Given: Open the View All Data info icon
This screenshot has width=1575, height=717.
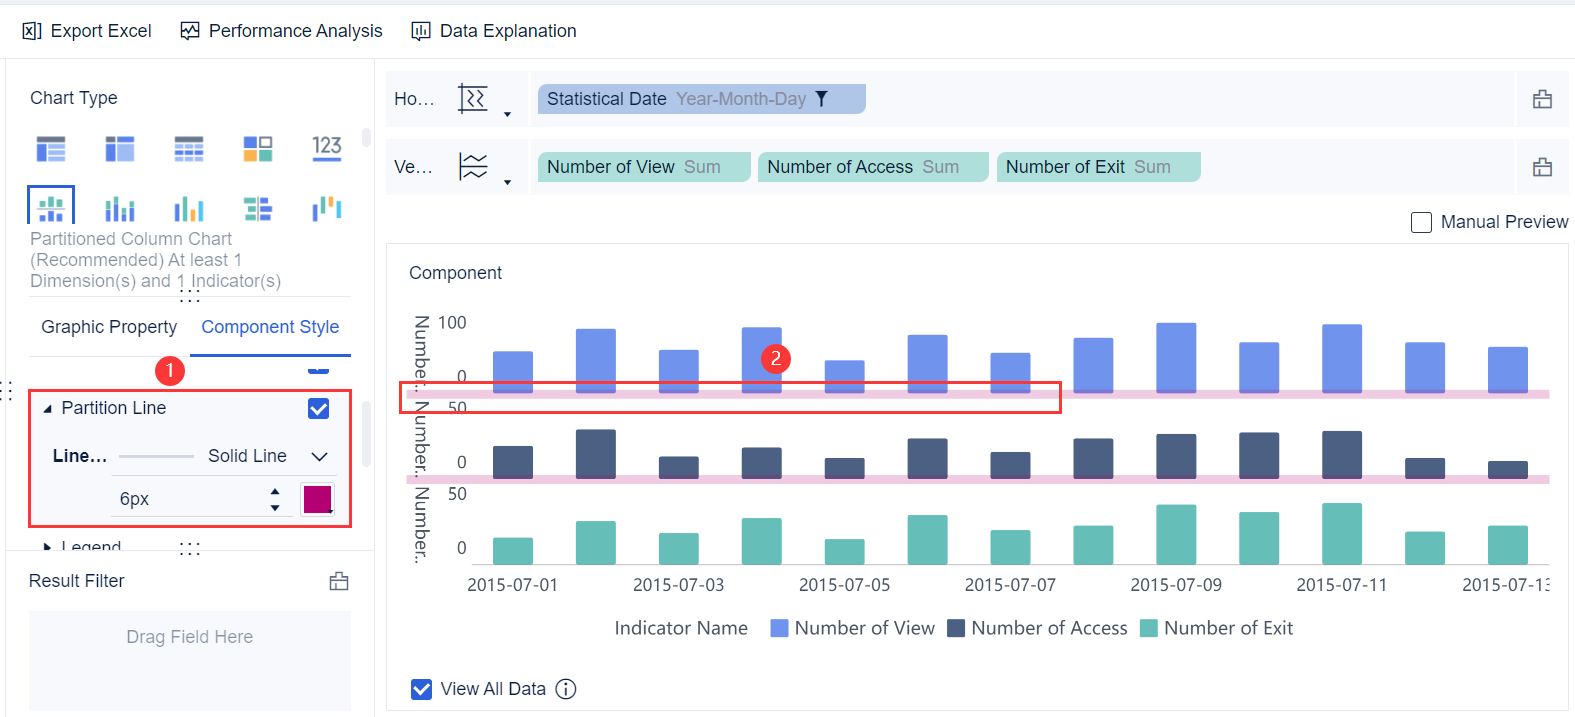Looking at the screenshot, I should (x=566, y=689).
